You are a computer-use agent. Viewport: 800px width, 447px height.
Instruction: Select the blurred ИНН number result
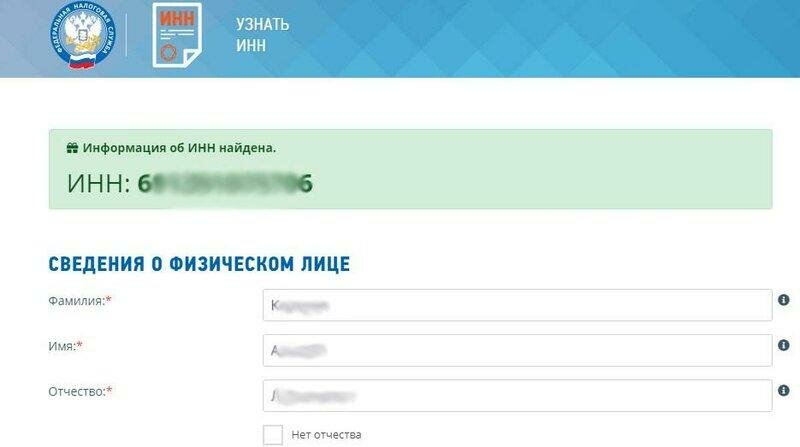tap(225, 183)
